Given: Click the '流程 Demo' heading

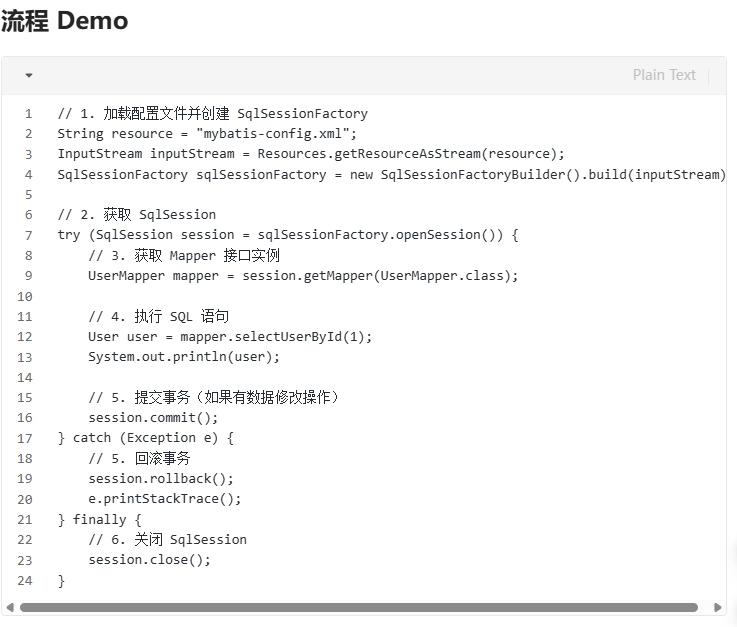Looking at the screenshot, I should pyautogui.click(x=64, y=21).
